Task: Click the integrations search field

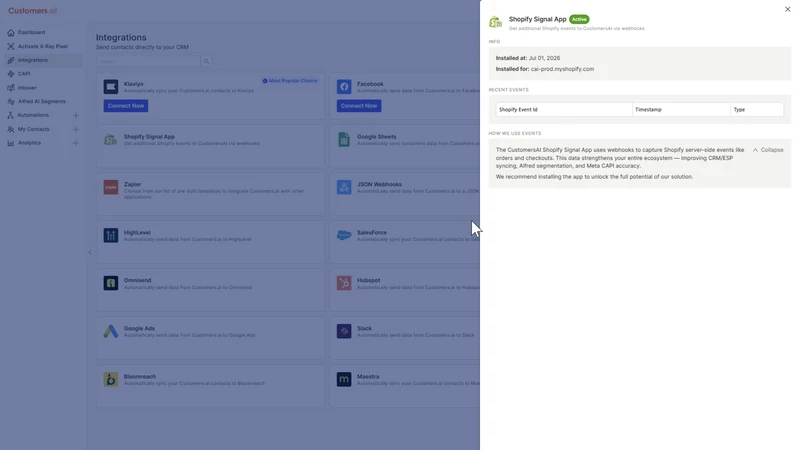Action: click(148, 61)
